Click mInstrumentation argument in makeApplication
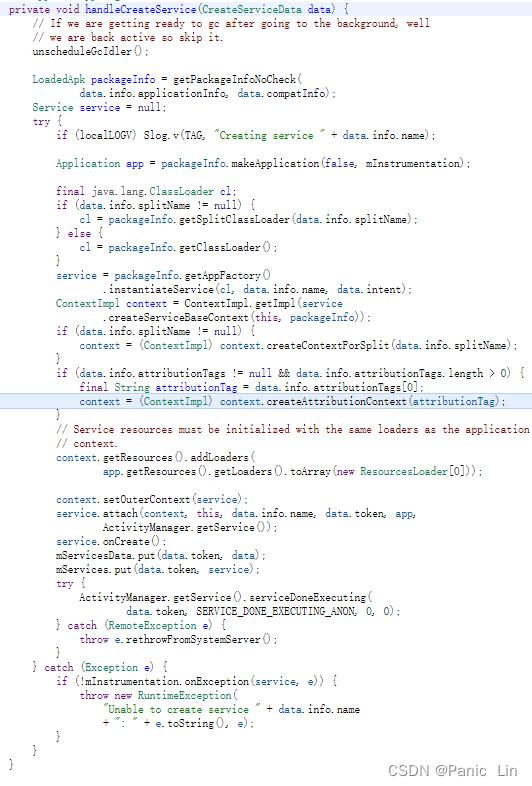 pyautogui.click(x=413, y=163)
